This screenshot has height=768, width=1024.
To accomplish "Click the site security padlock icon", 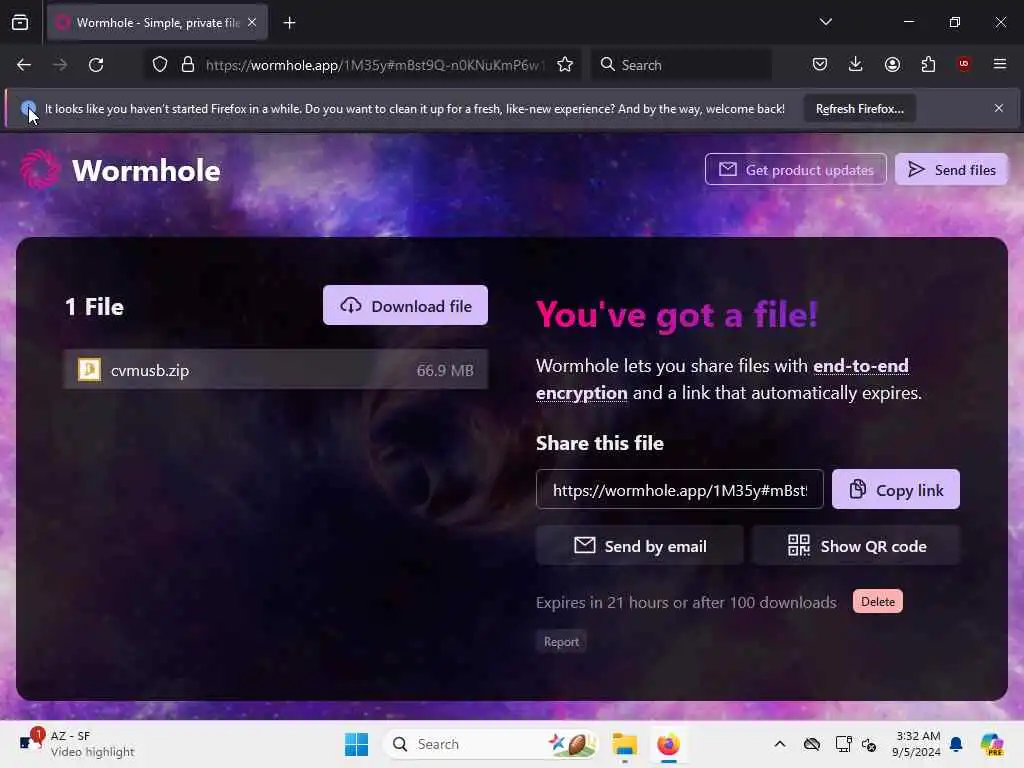I will tap(188, 65).
